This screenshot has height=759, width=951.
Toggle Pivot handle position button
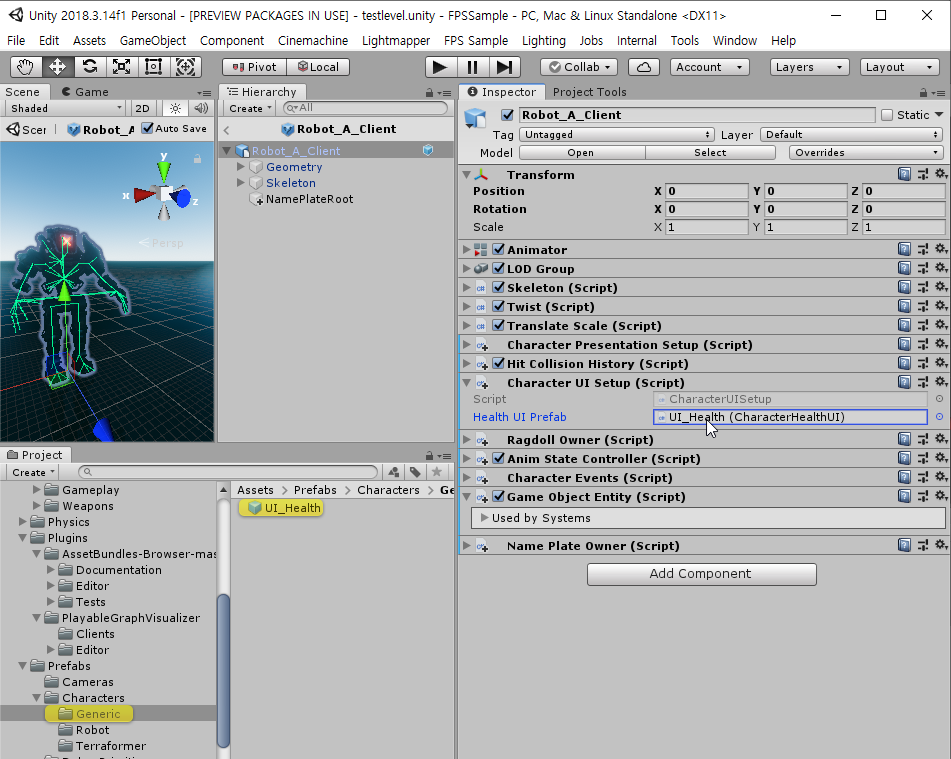[254, 67]
